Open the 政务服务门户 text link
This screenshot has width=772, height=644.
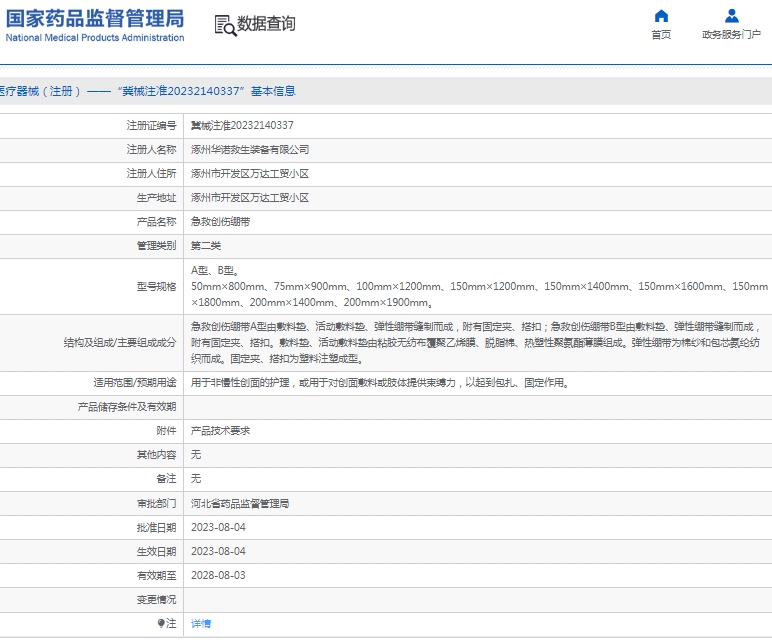(732, 35)
